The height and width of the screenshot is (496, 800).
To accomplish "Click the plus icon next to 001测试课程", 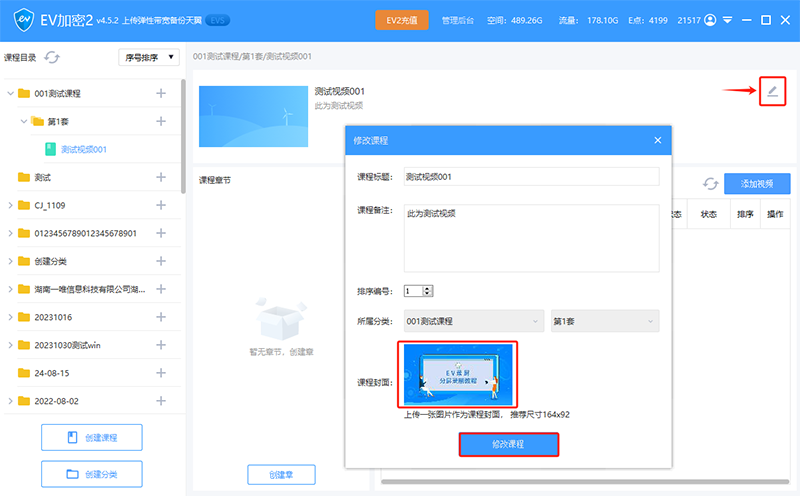I will click(161, 93).
